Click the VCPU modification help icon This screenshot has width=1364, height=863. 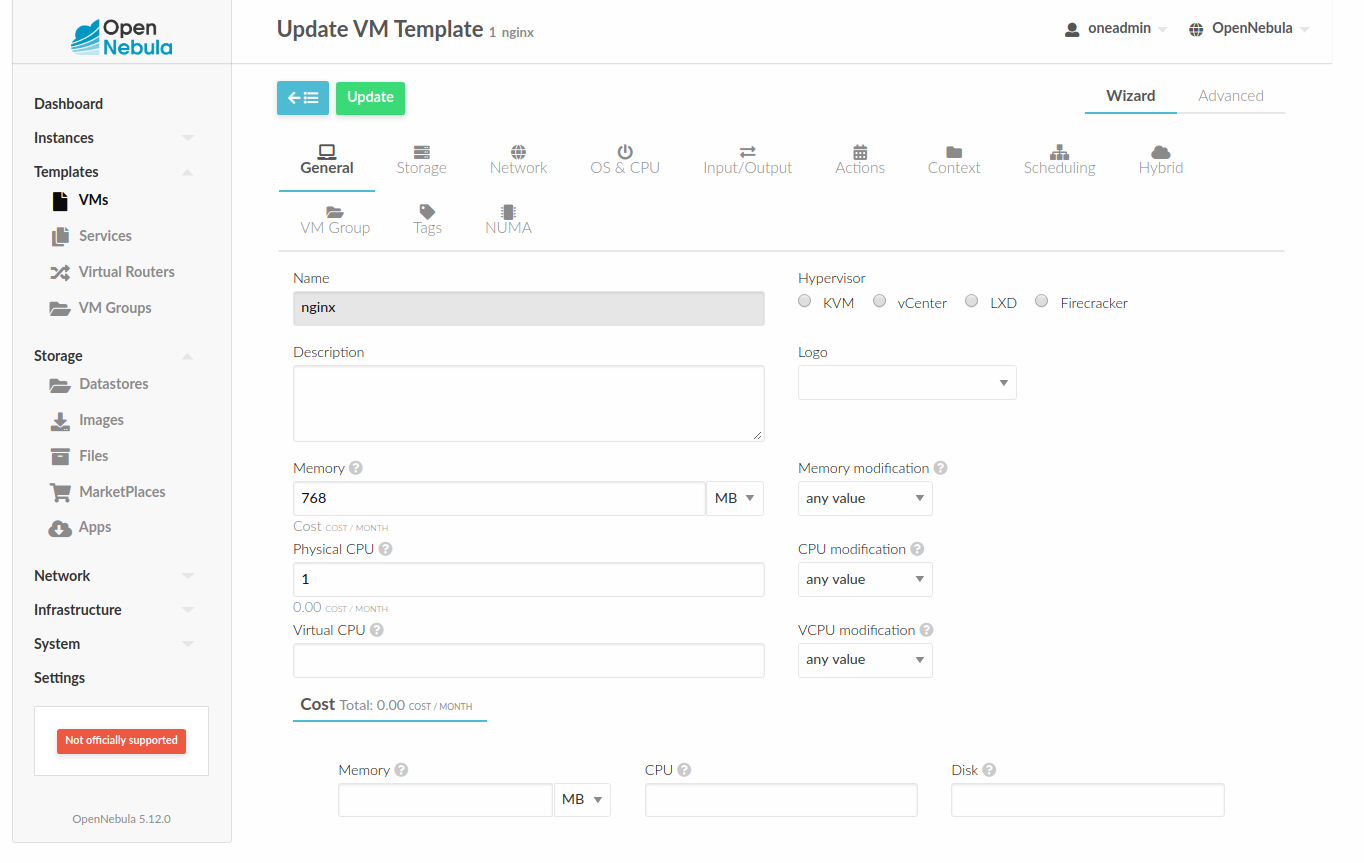coord(926,630)
